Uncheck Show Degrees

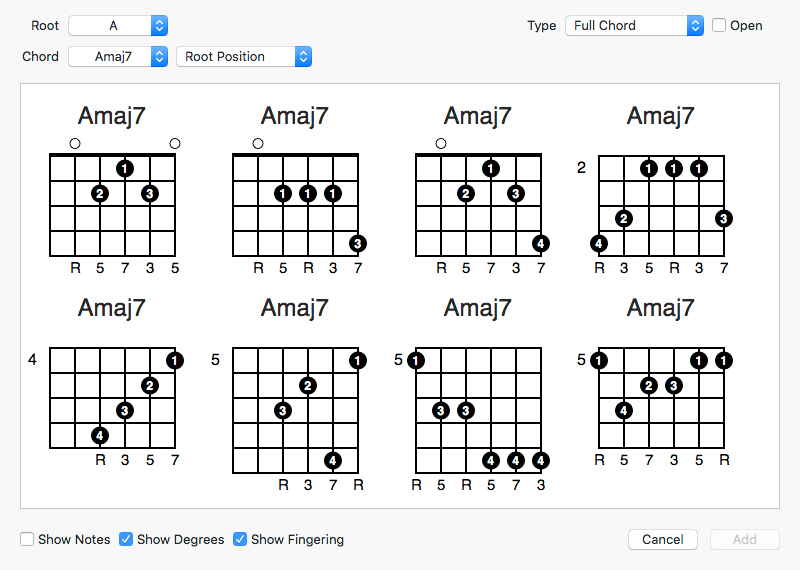pos(126,539)
